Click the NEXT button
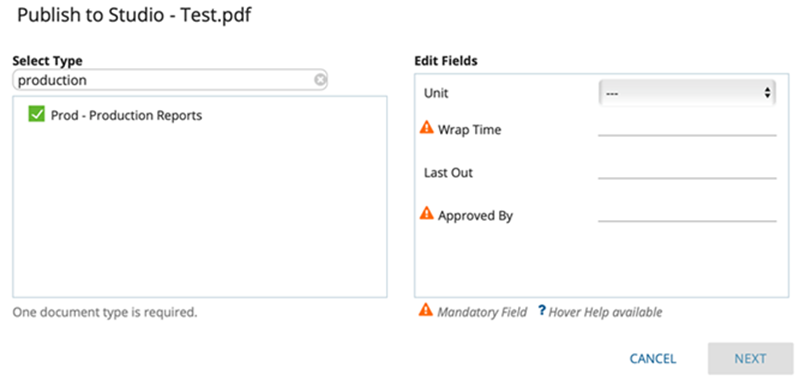799x381 pixels. coord(750,359)
